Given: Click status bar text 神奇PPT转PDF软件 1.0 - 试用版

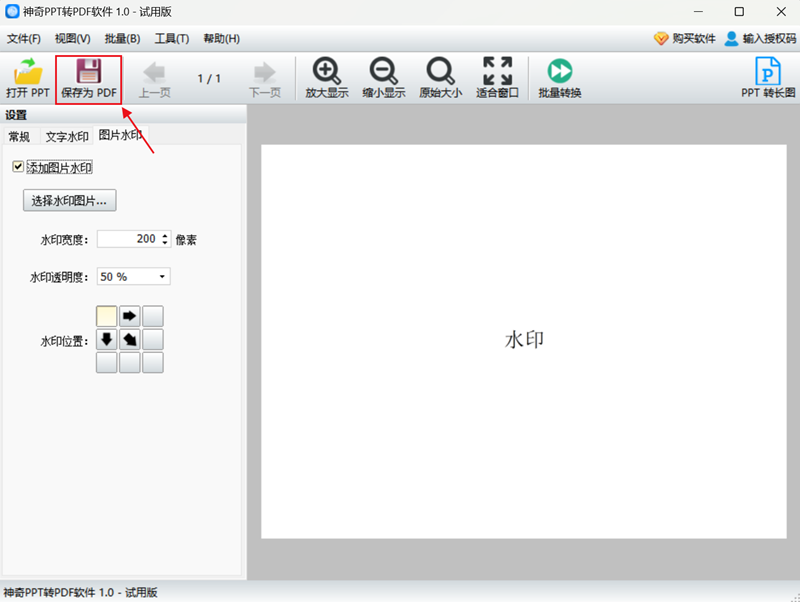Looking at the screenshot, I should (80, 592).
